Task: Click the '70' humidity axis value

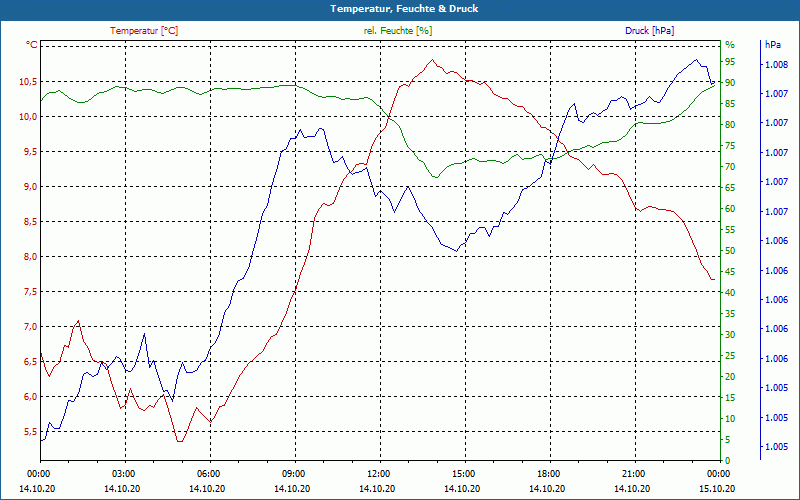Action: click(x=730, y=167)
